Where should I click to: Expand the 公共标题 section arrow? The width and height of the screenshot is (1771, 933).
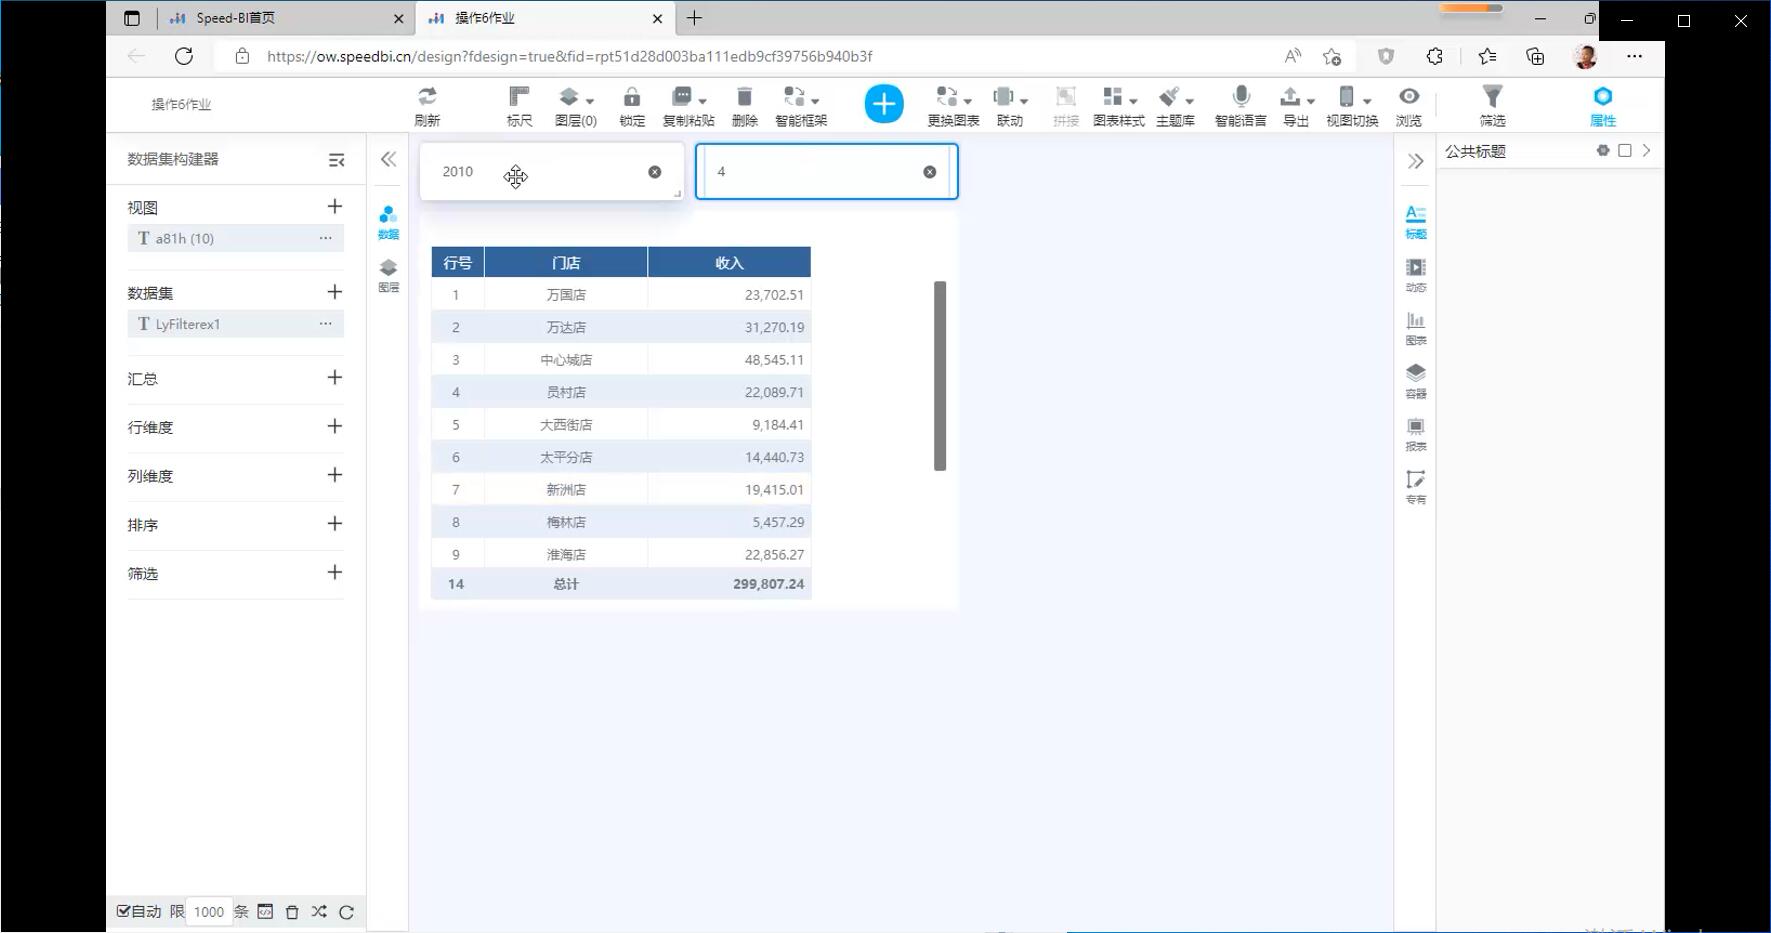tap(1647, 151)
